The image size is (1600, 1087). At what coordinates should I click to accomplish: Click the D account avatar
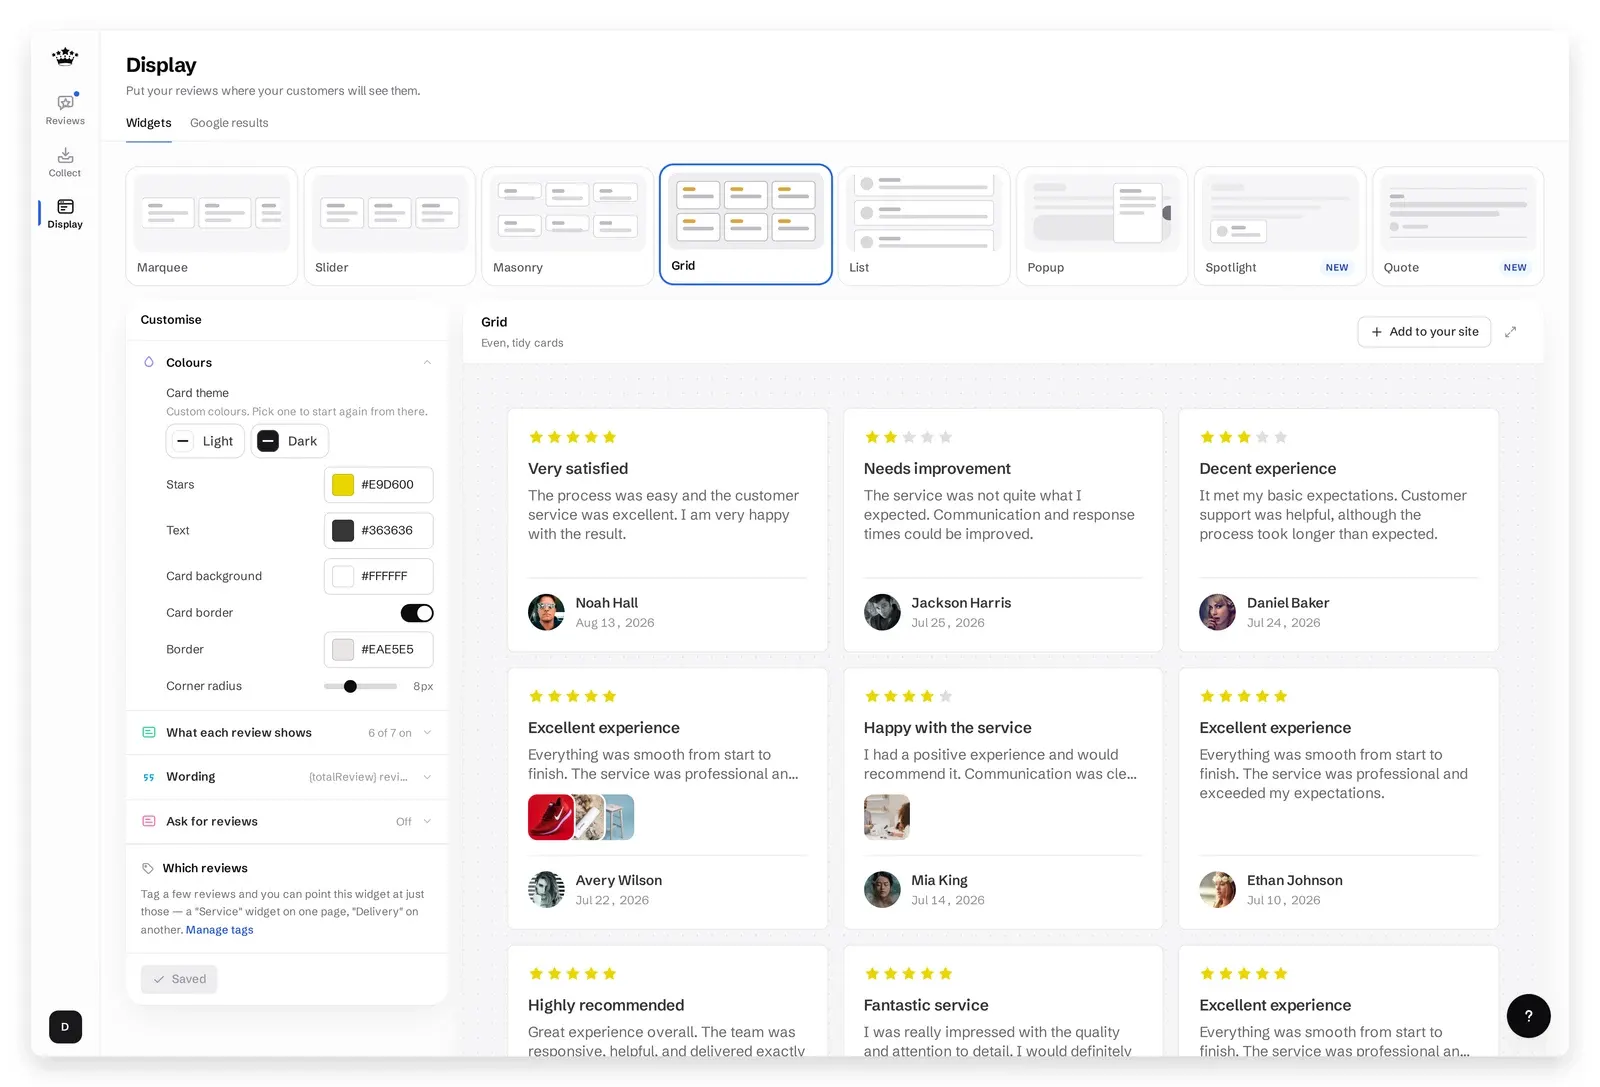[x=65, y=1026]
